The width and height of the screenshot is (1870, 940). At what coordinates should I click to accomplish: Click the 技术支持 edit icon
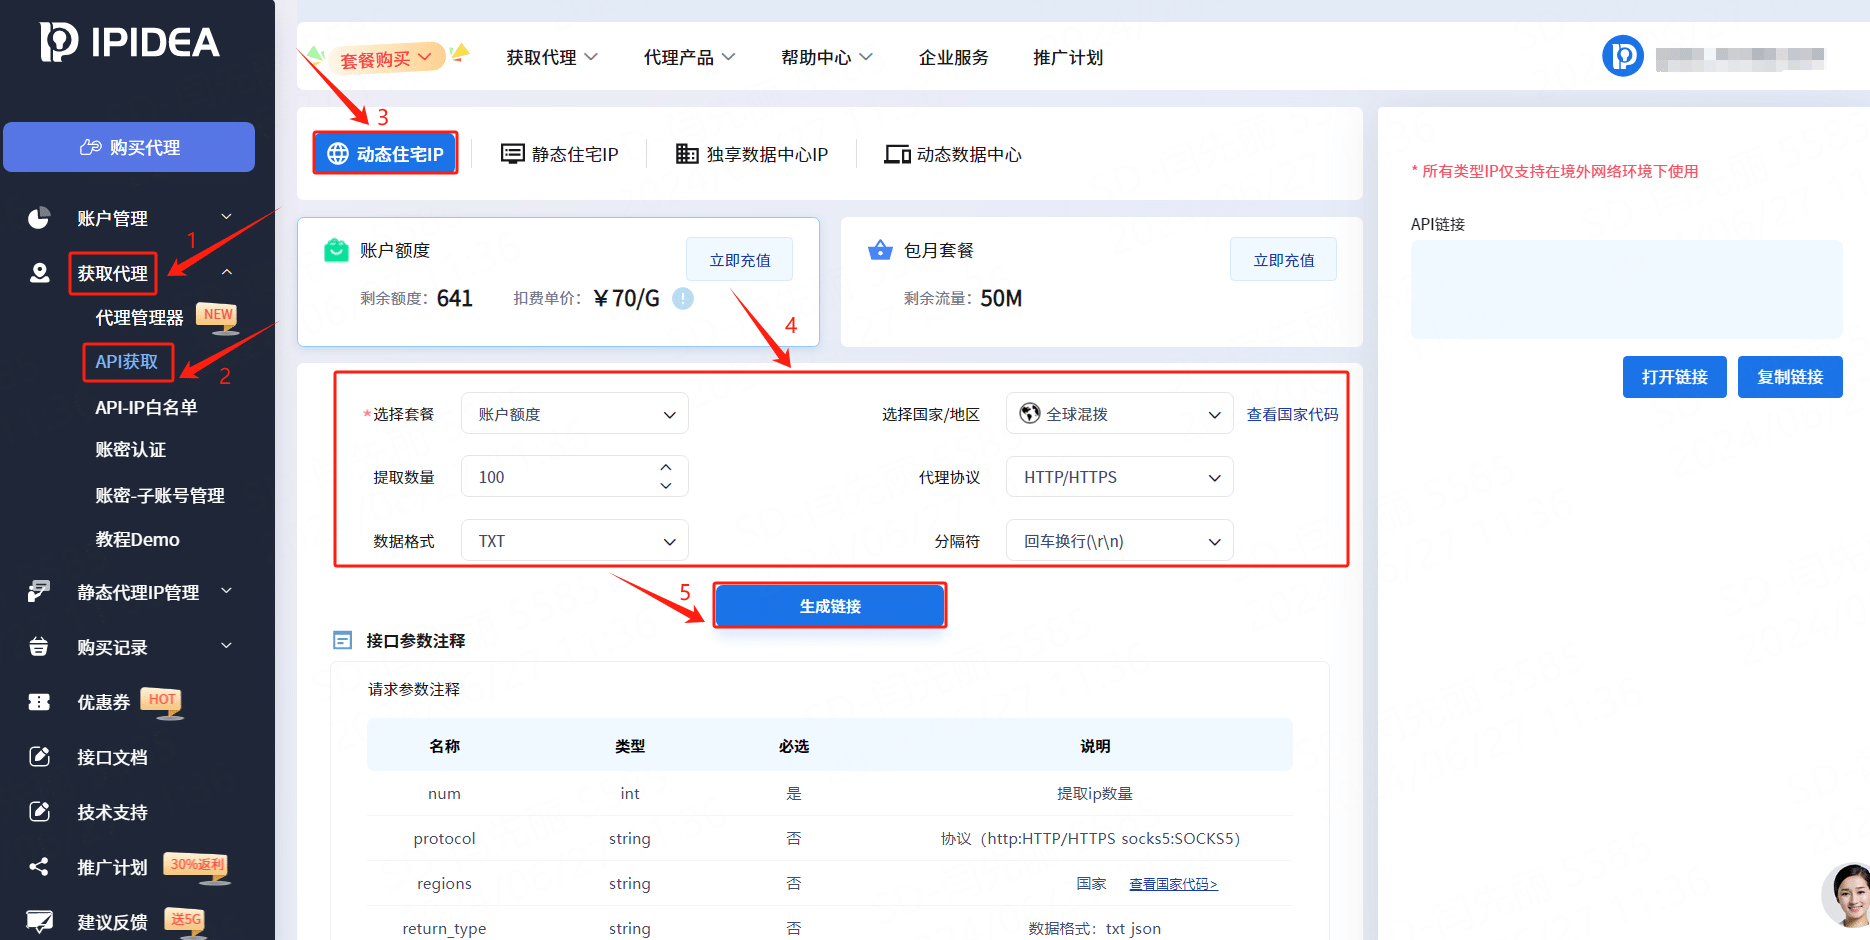click(39, 812)
